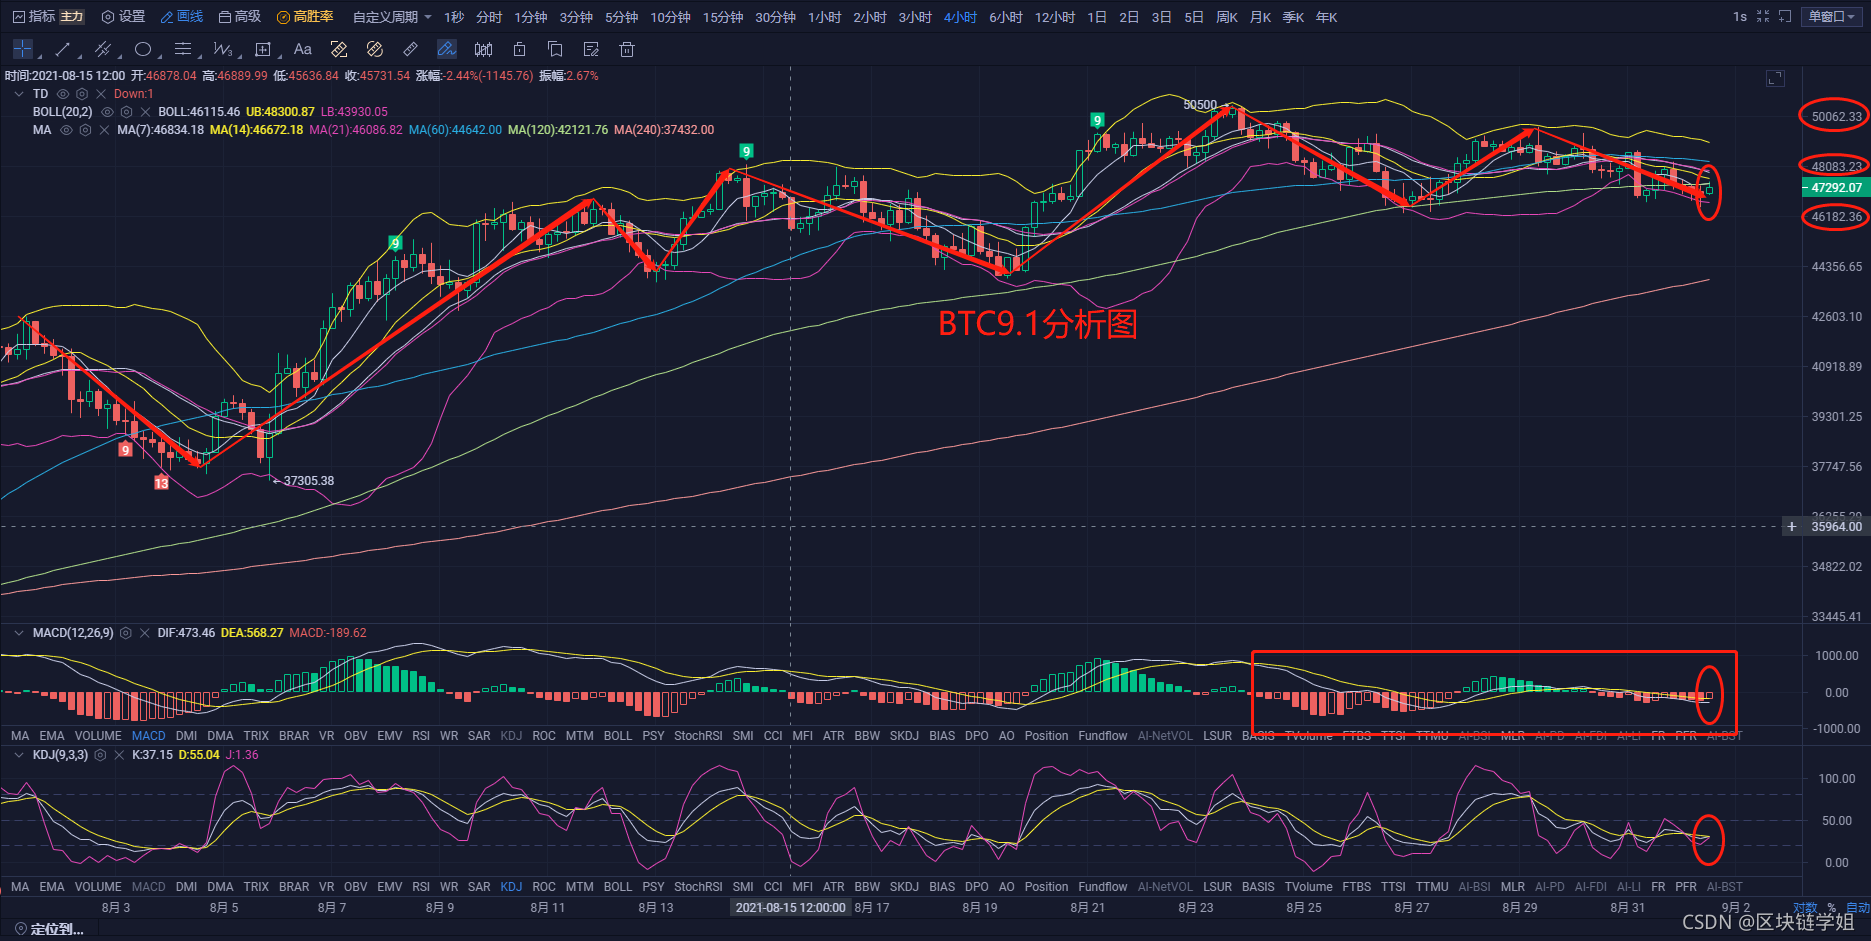
Task: Select the trend line drawing tool
Action: tap(63, 49)
